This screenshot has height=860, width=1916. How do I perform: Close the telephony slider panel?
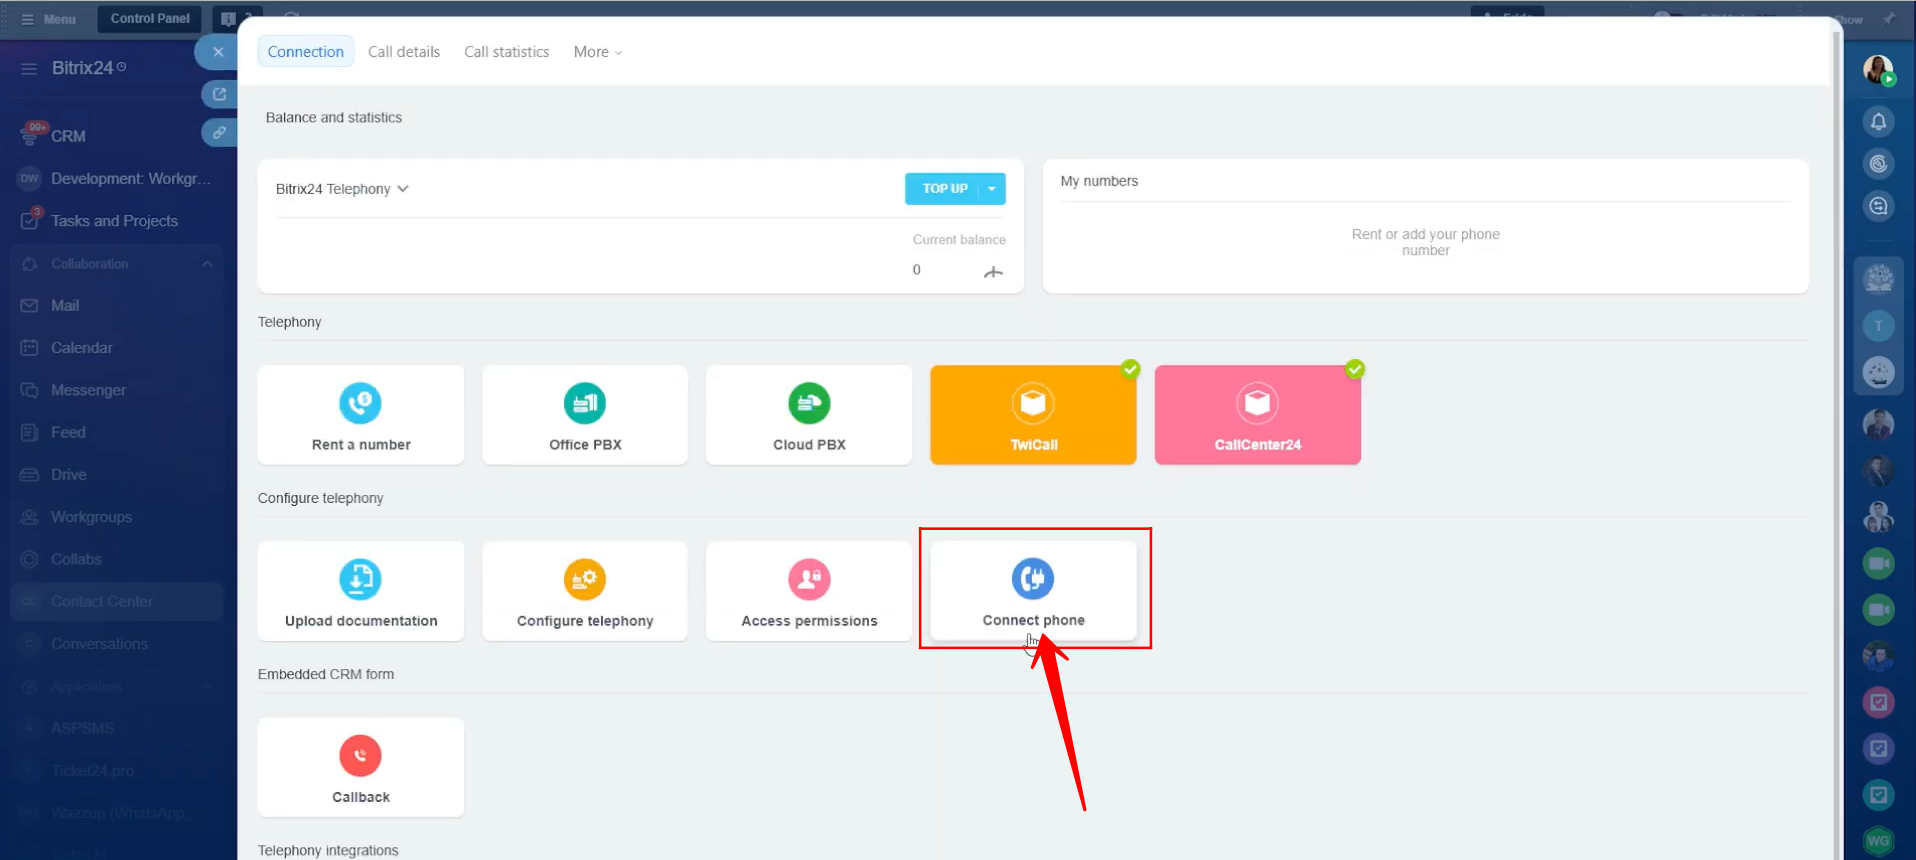click(x=218, y=52)
